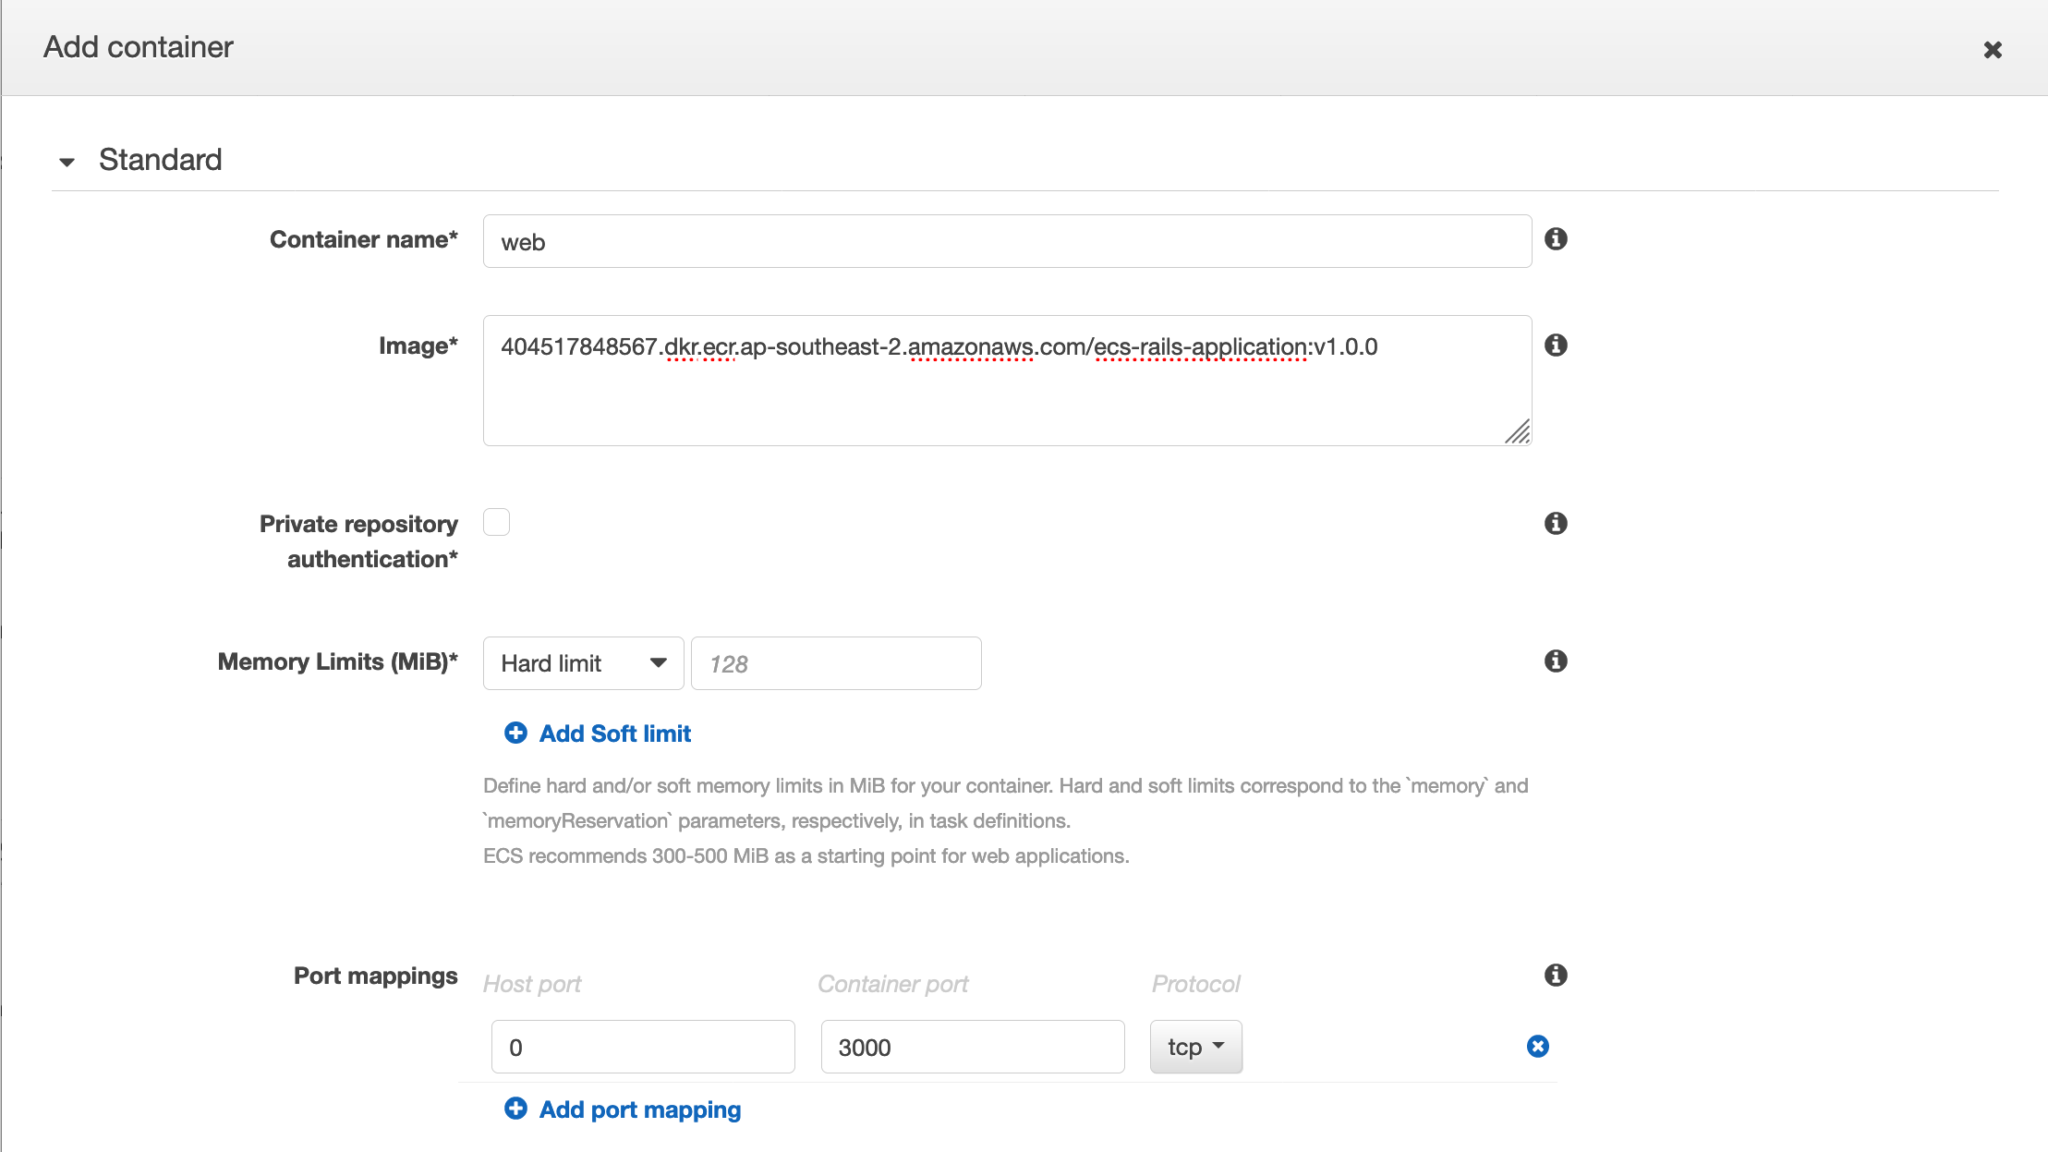Click inside the Image text area

[x=1005, y=380]
